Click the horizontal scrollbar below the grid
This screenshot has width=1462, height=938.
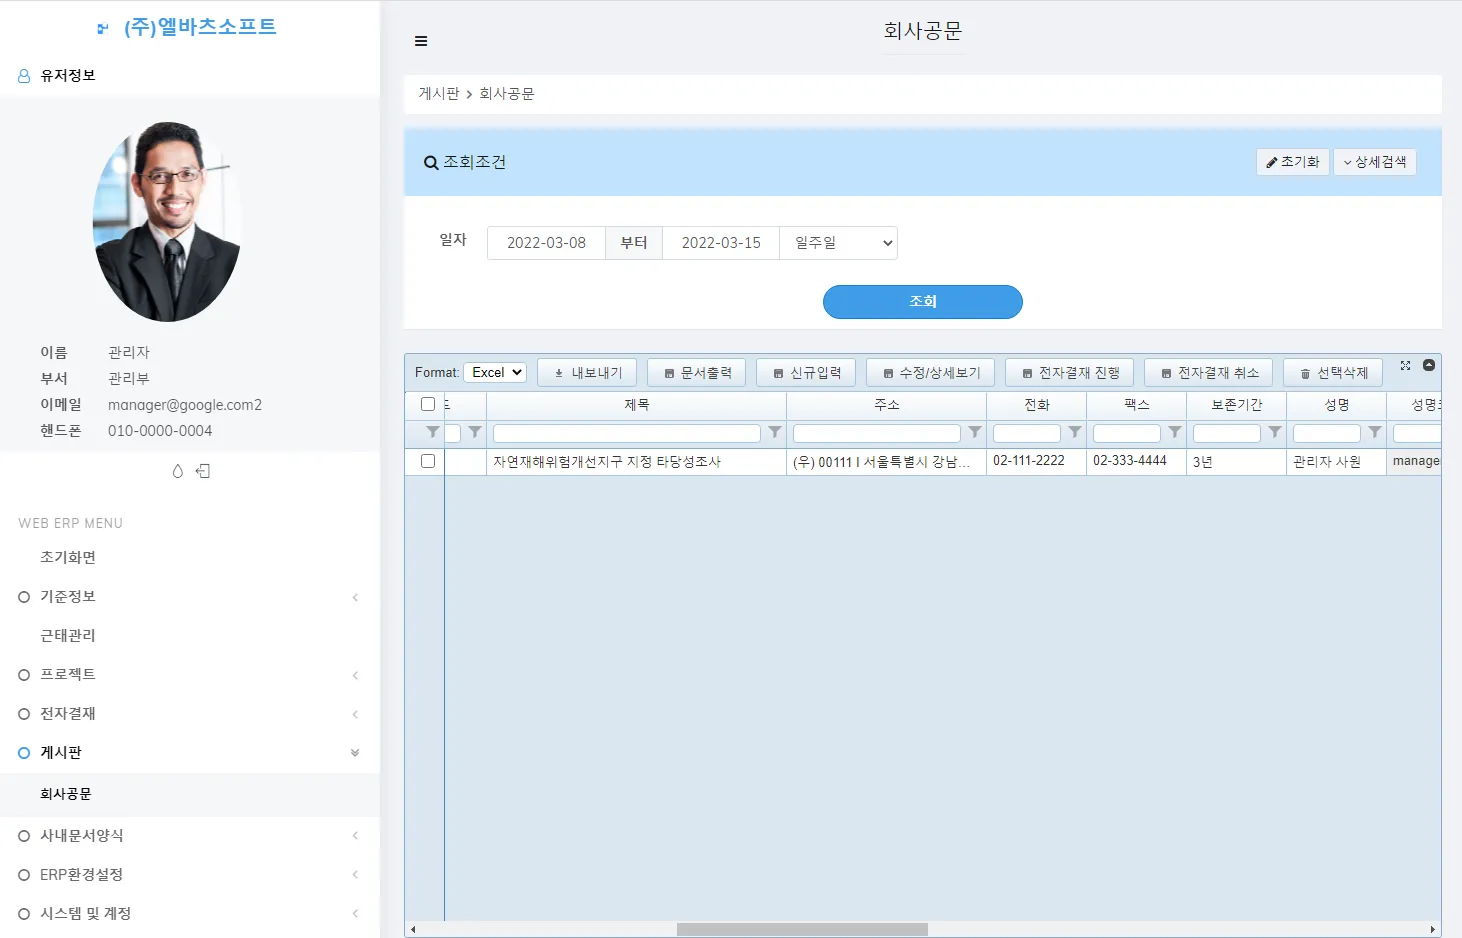click(x=800, y=928)
